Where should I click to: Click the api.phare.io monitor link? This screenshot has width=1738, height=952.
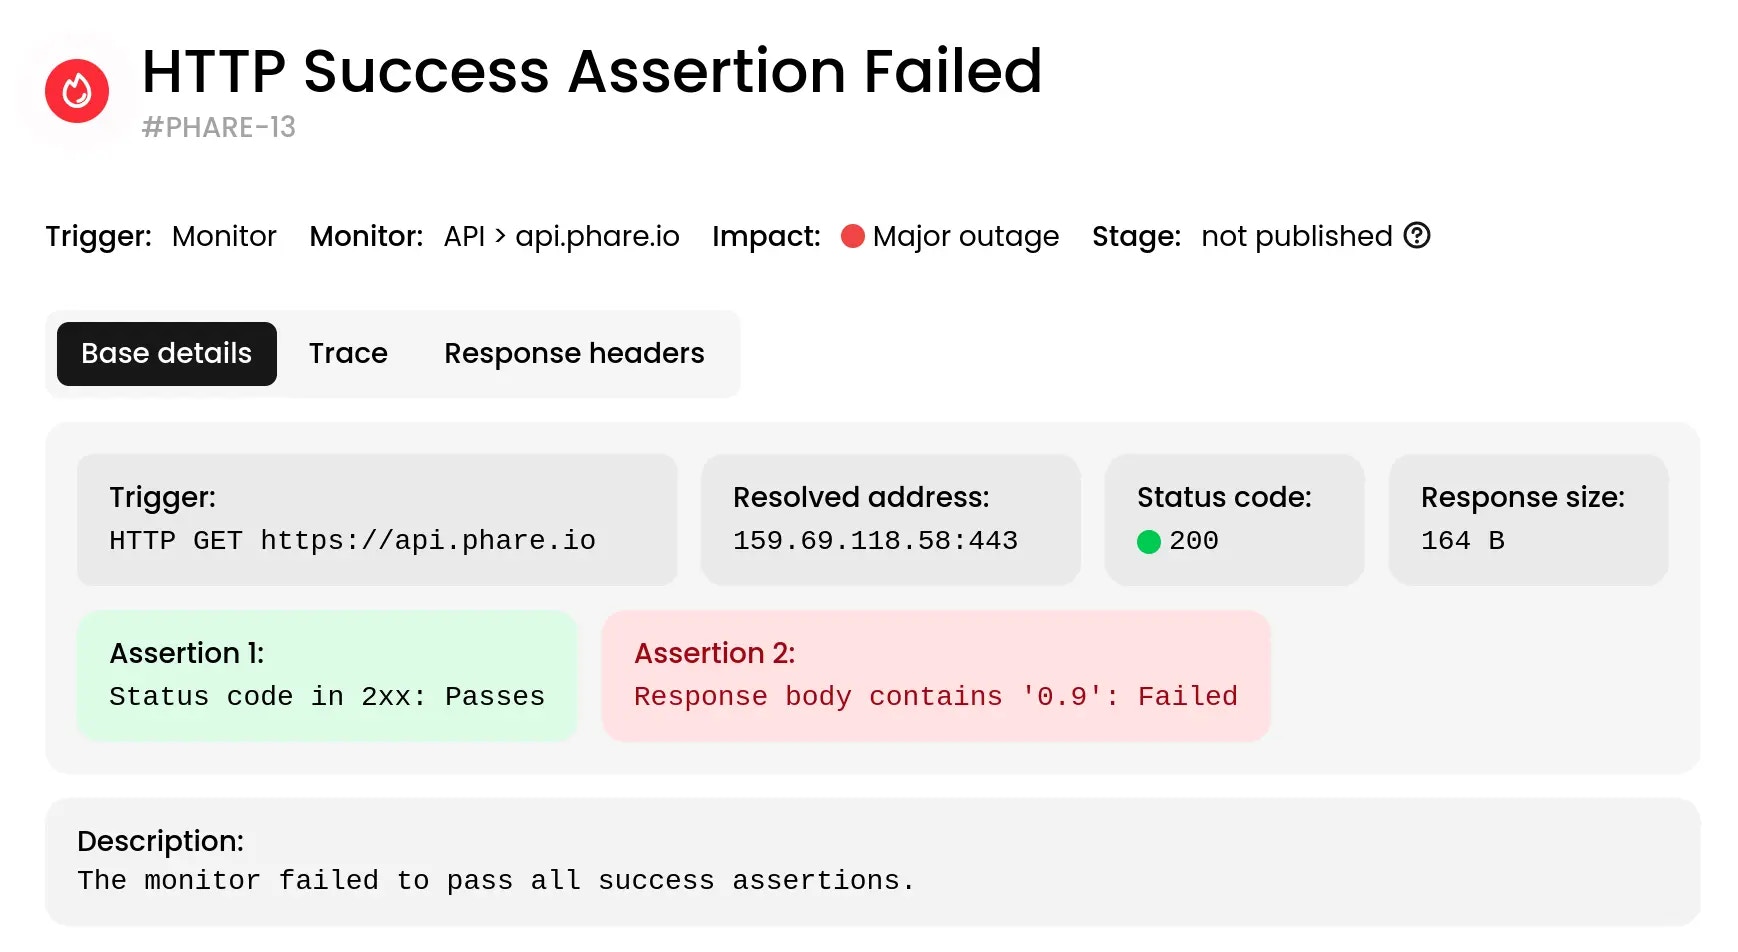pos(597,236)
